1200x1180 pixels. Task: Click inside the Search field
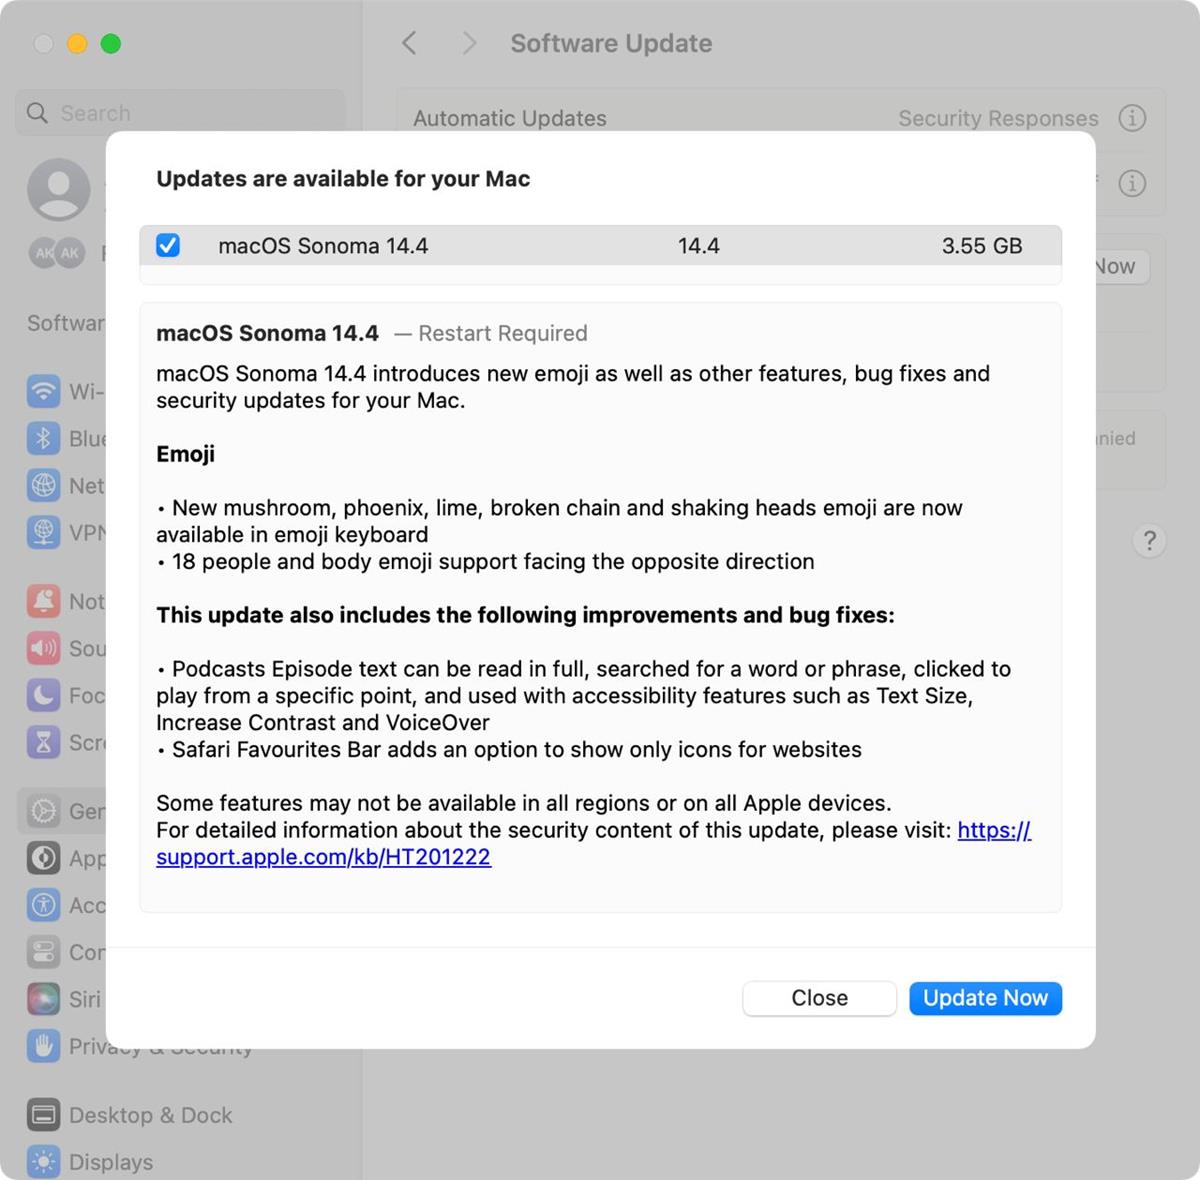180,112
